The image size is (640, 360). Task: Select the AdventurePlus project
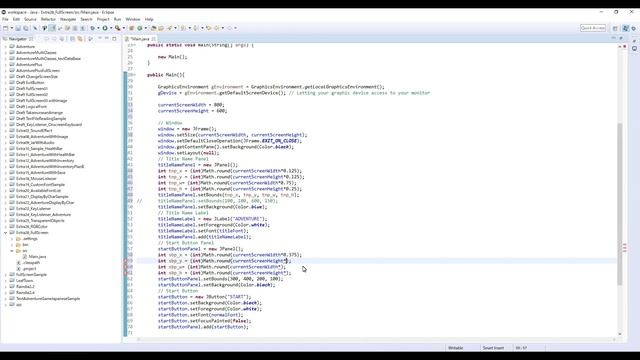[29, 64]
